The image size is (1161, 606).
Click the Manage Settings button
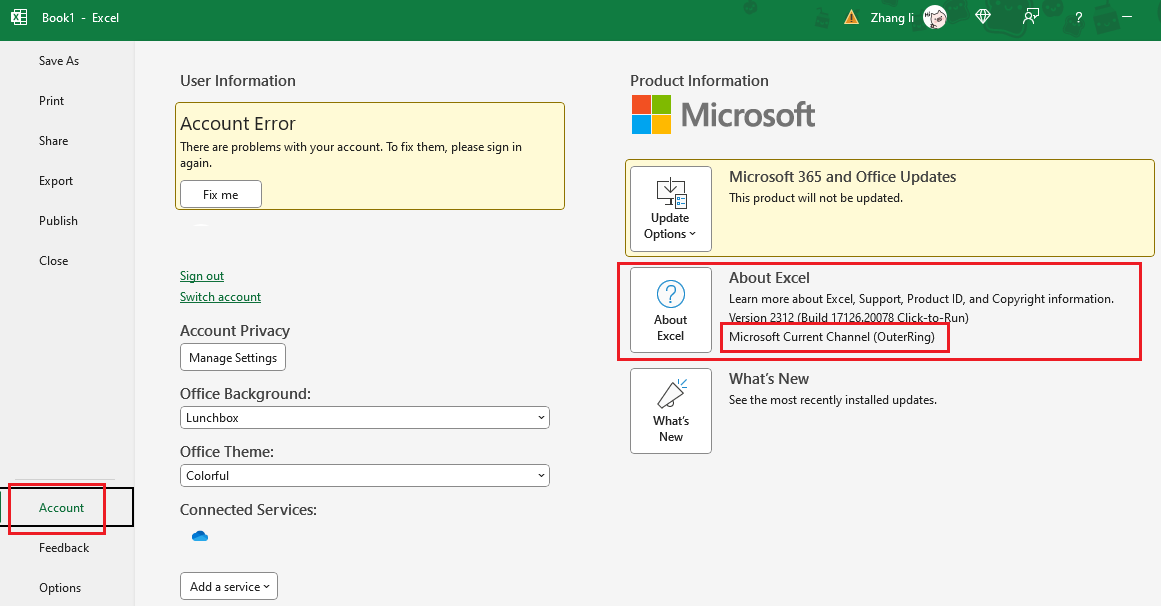tap(232, 357)
